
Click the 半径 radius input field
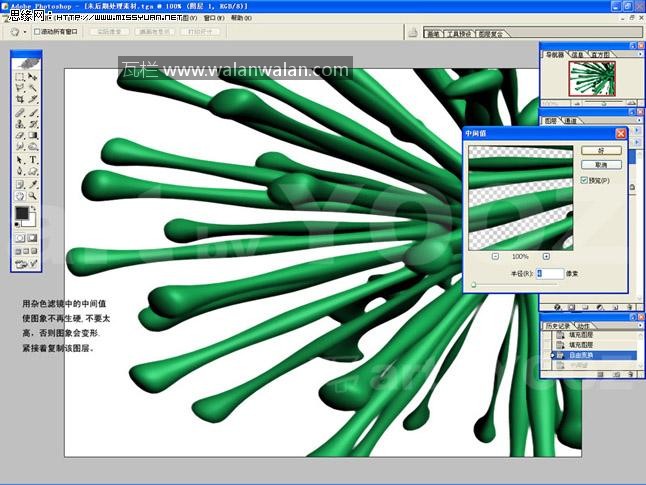(549, 273)
